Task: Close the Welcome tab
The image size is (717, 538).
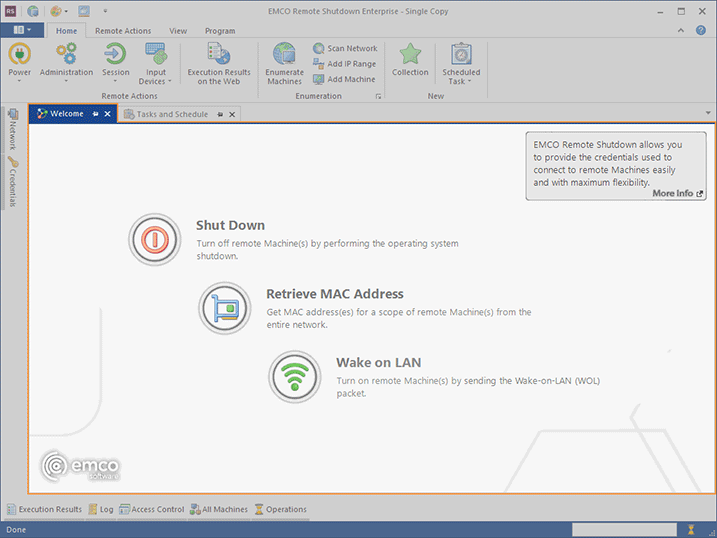Action: (x=108, y=115)
